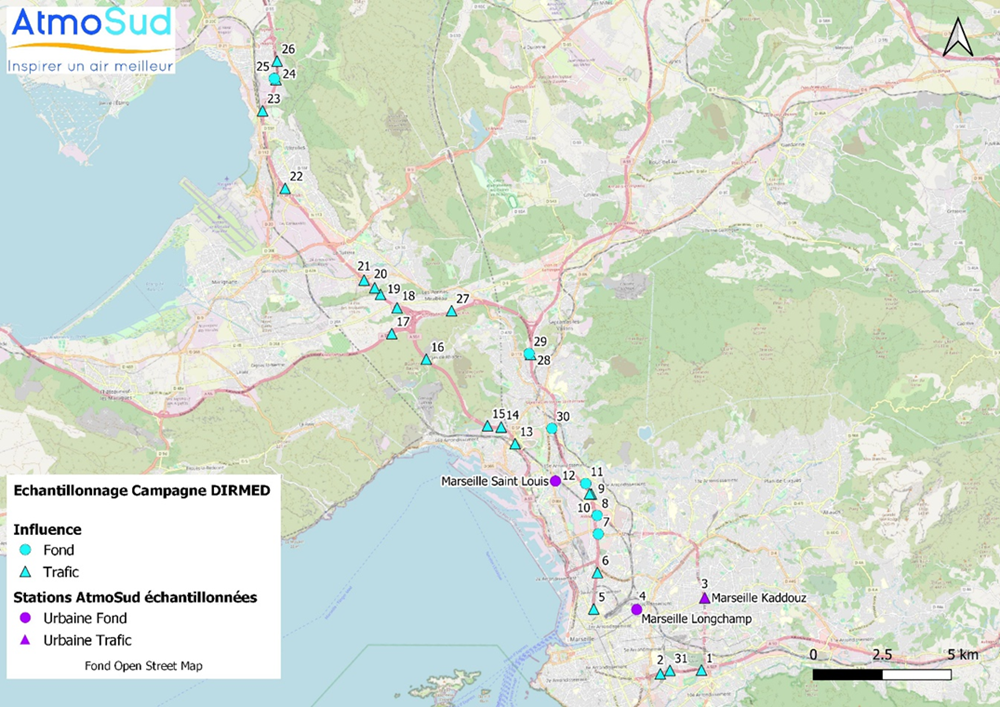The image size is (1000, 707).
Task: Click the triangle marker labeled 13
Action: [515, 444]
